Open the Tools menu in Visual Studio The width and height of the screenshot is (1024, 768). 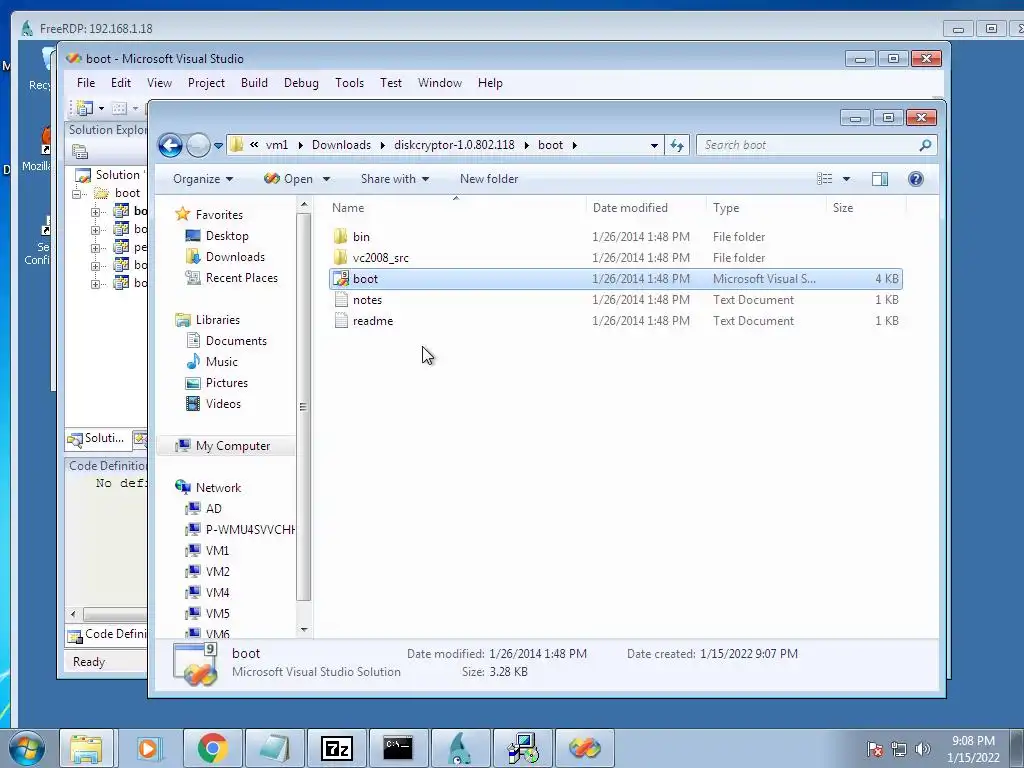click(349, 83)
